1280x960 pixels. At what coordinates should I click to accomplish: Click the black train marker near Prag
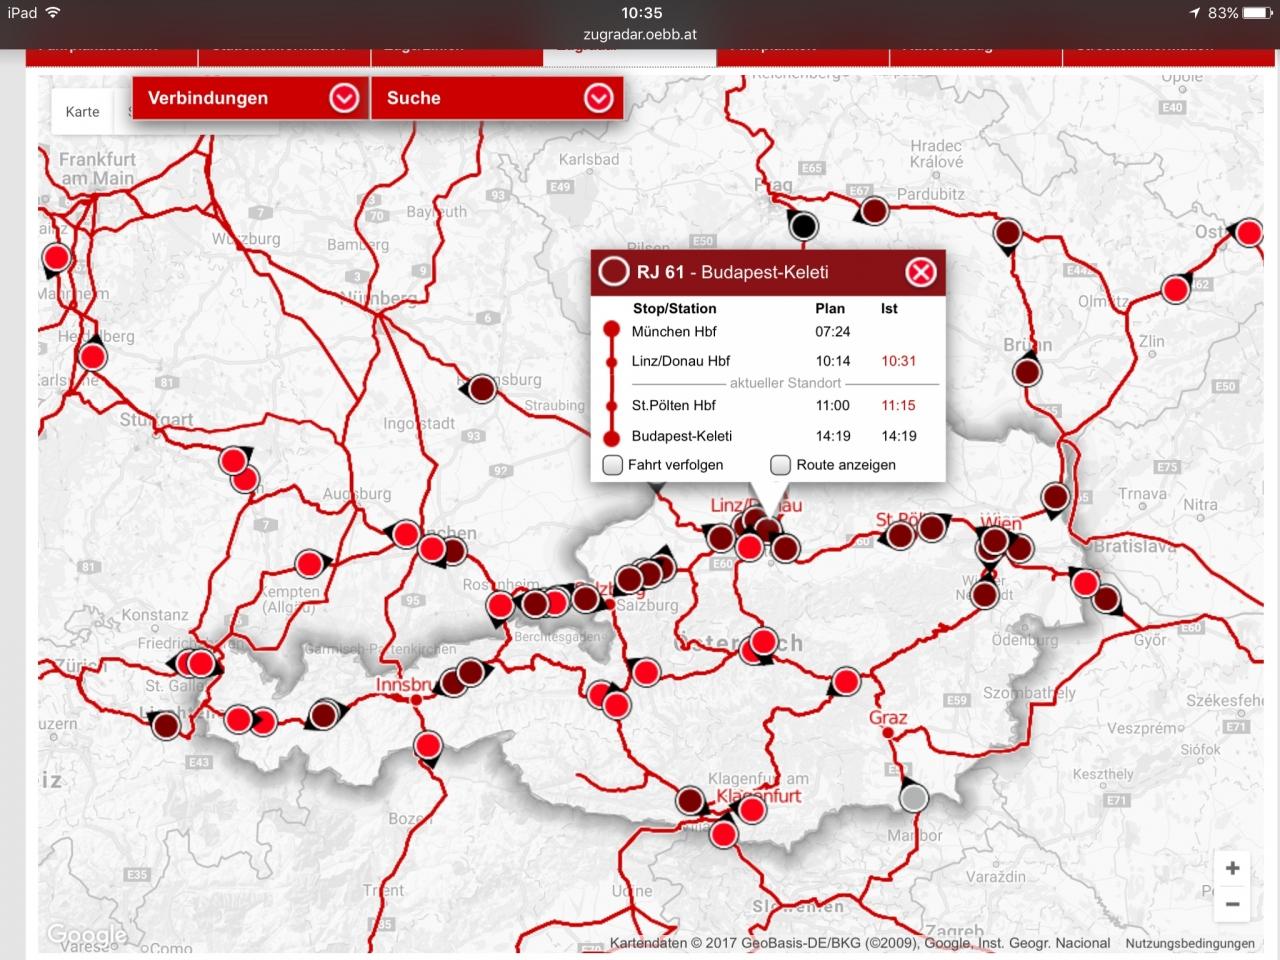pyautogui.click(x=803, y=225)
